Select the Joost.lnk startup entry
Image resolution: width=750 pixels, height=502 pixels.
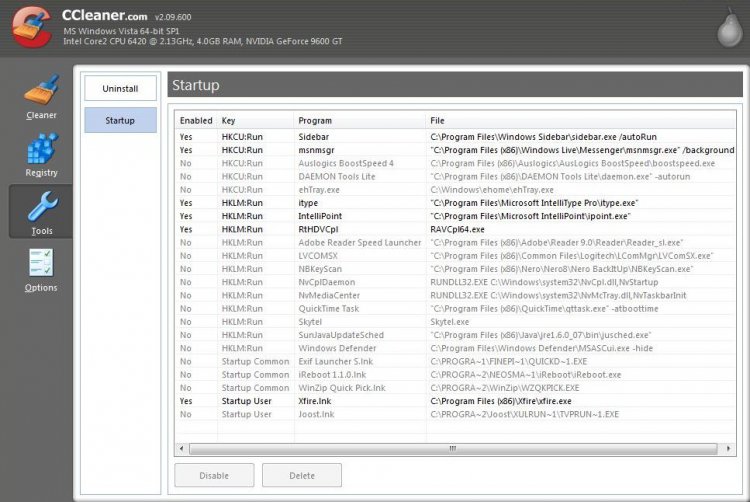pyautogui.click(x=455, y=415)
